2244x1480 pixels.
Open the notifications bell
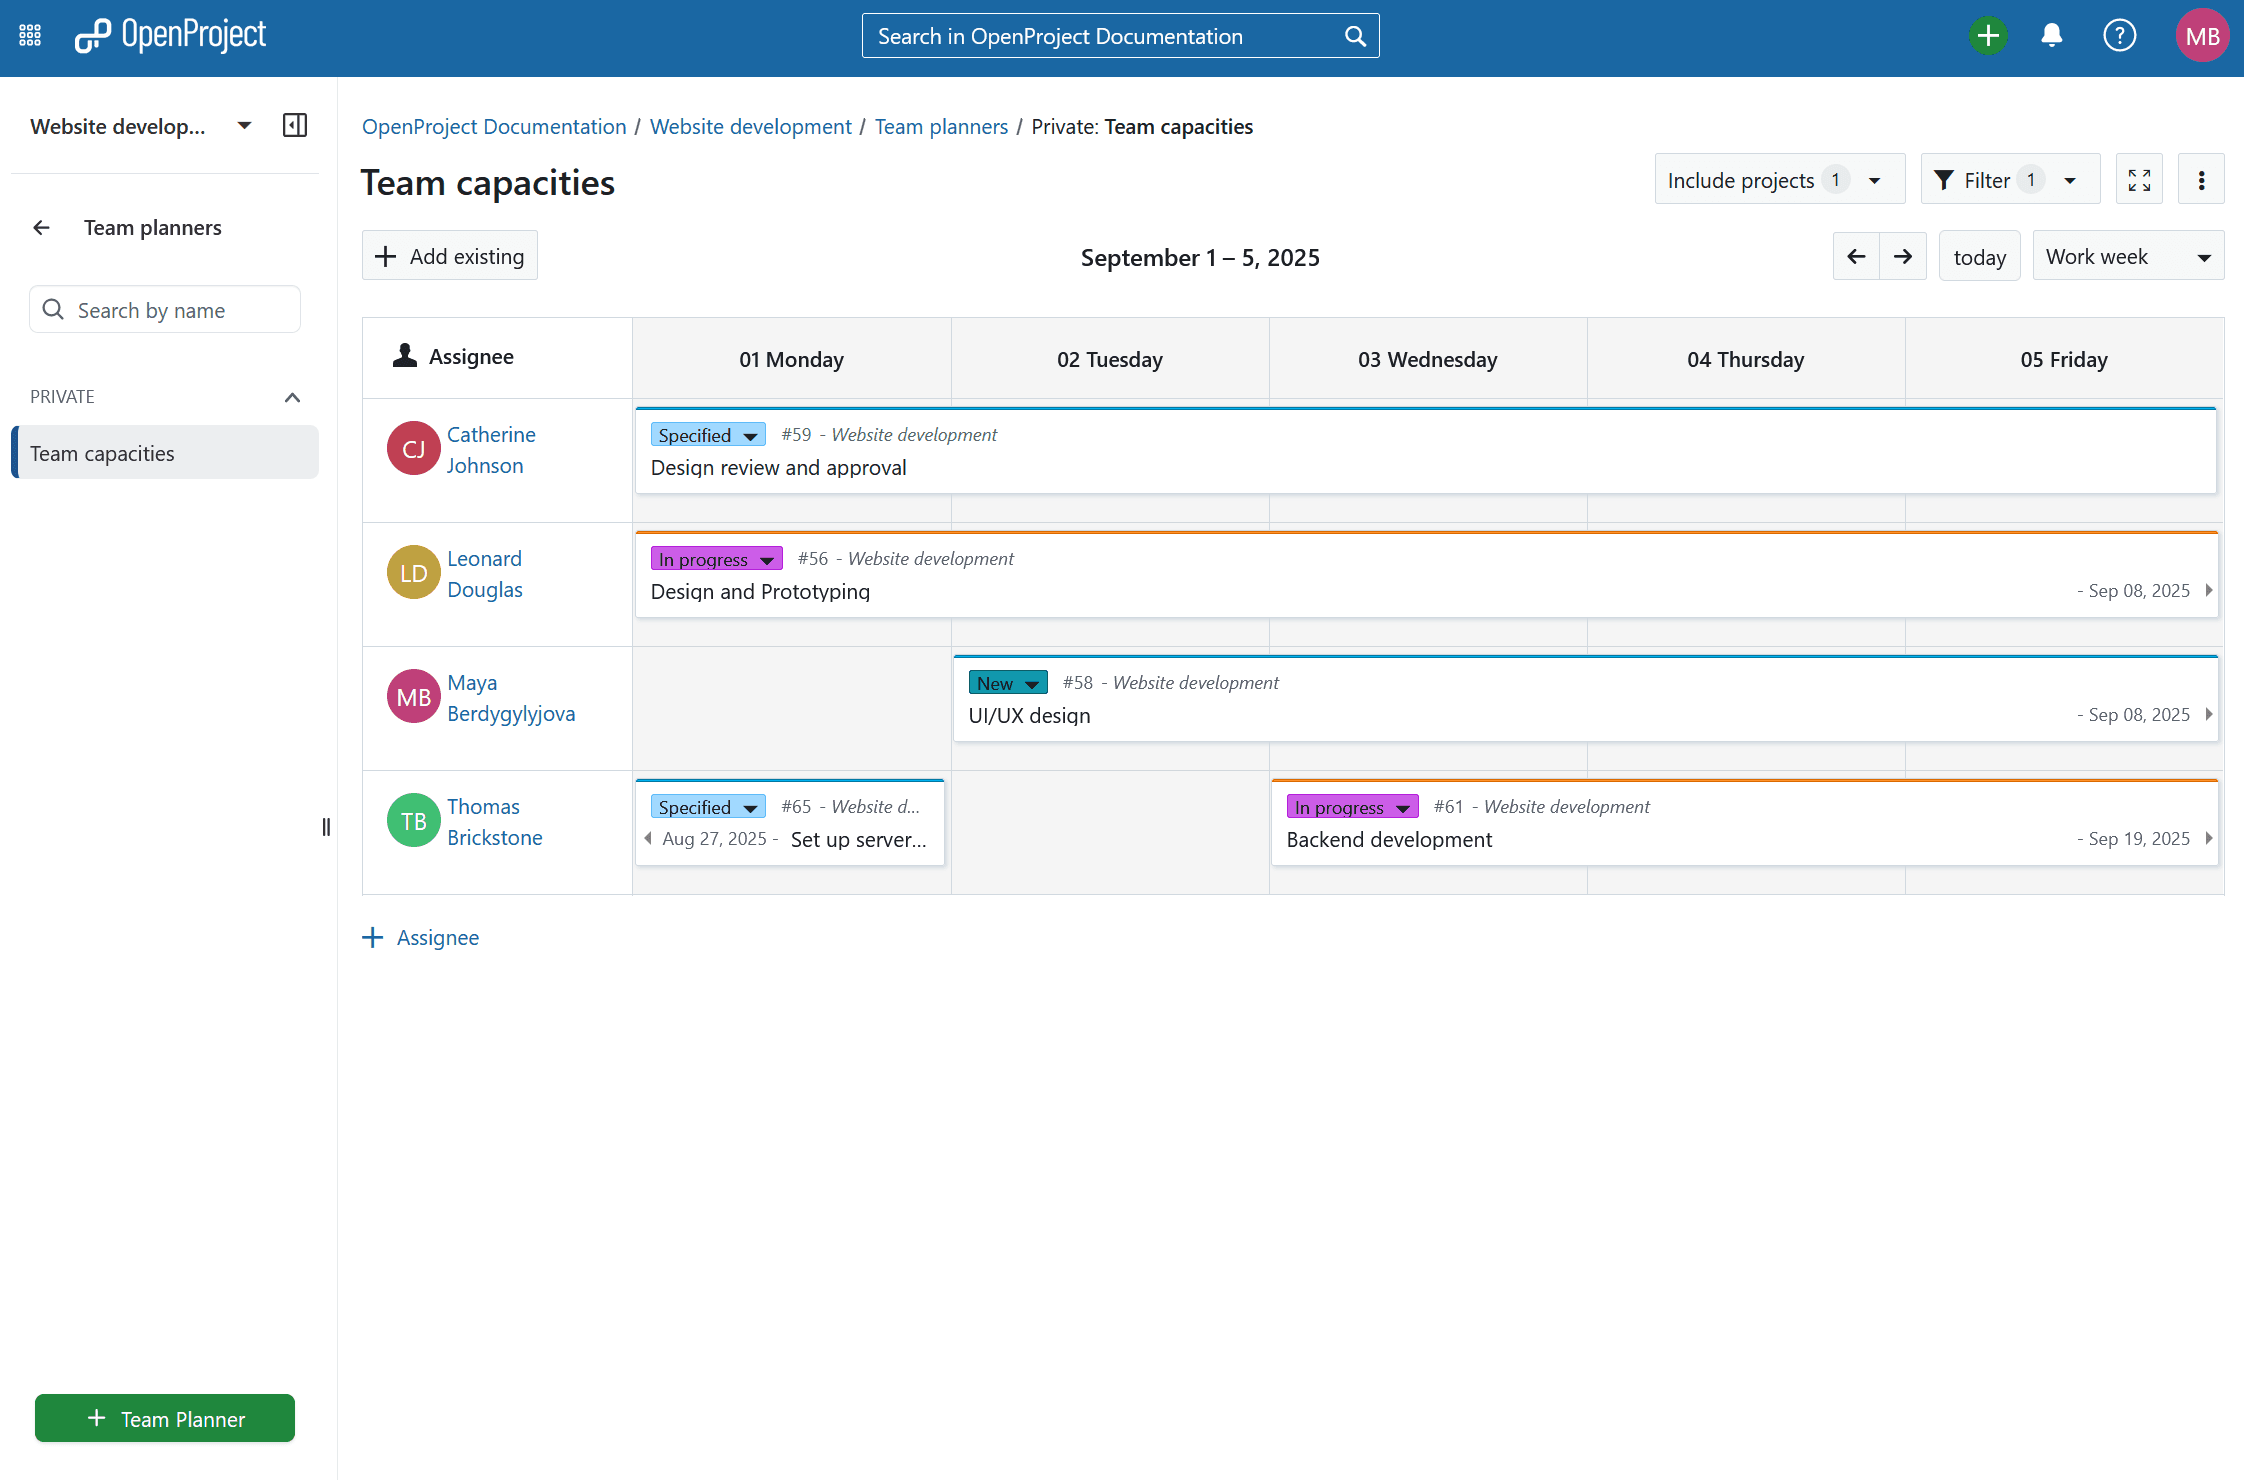[2051, 36]
